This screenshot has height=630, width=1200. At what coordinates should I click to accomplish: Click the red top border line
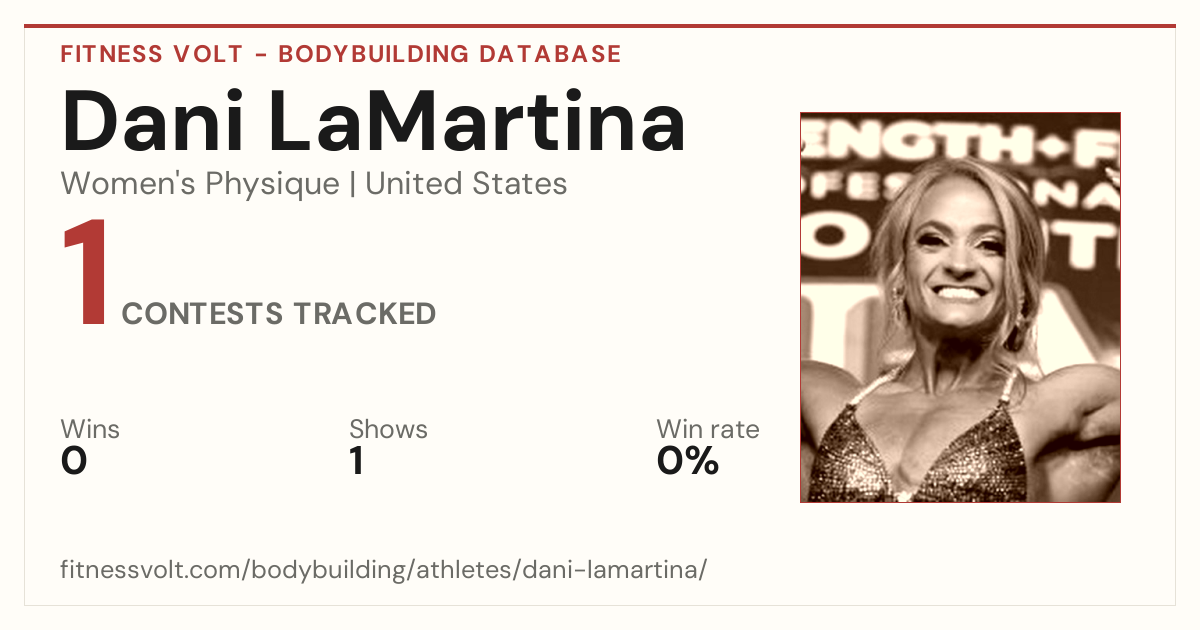tap(600, 26)
